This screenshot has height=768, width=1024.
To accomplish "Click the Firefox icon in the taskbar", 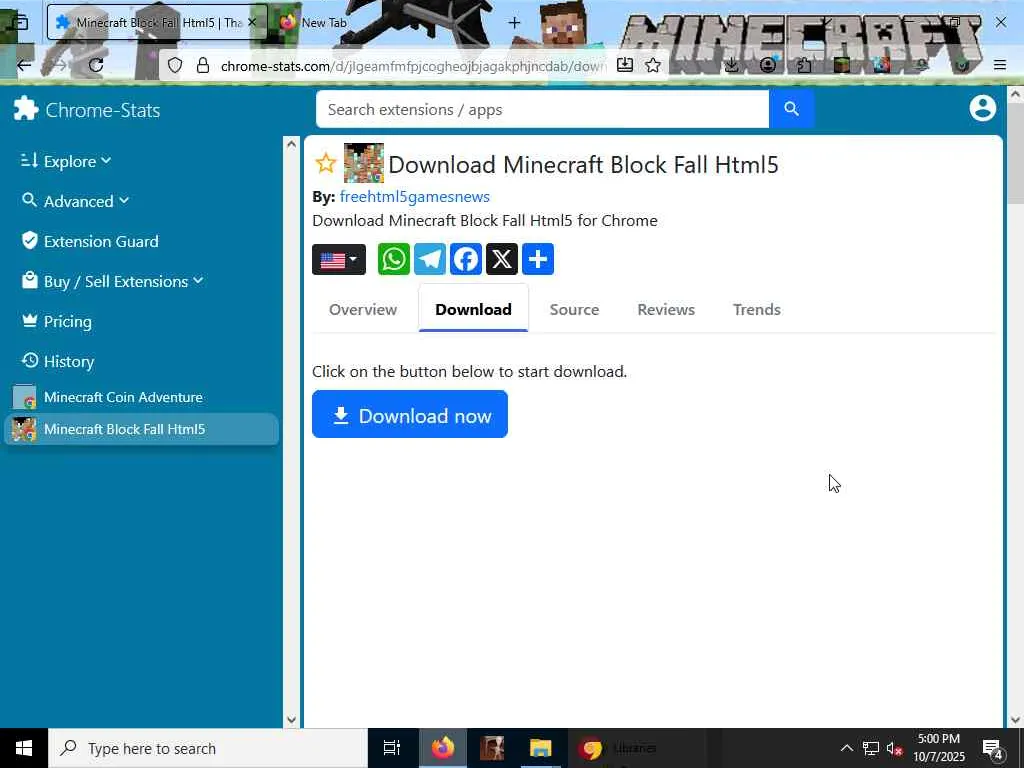I will tap(442, 748).
